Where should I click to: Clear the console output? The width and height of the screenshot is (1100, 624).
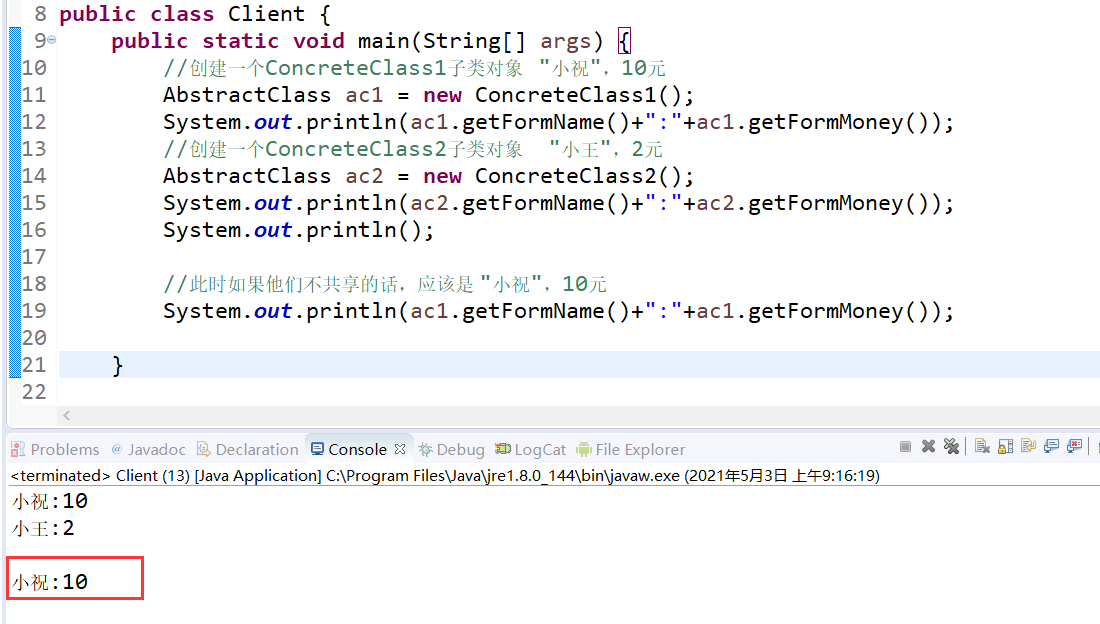982,446
